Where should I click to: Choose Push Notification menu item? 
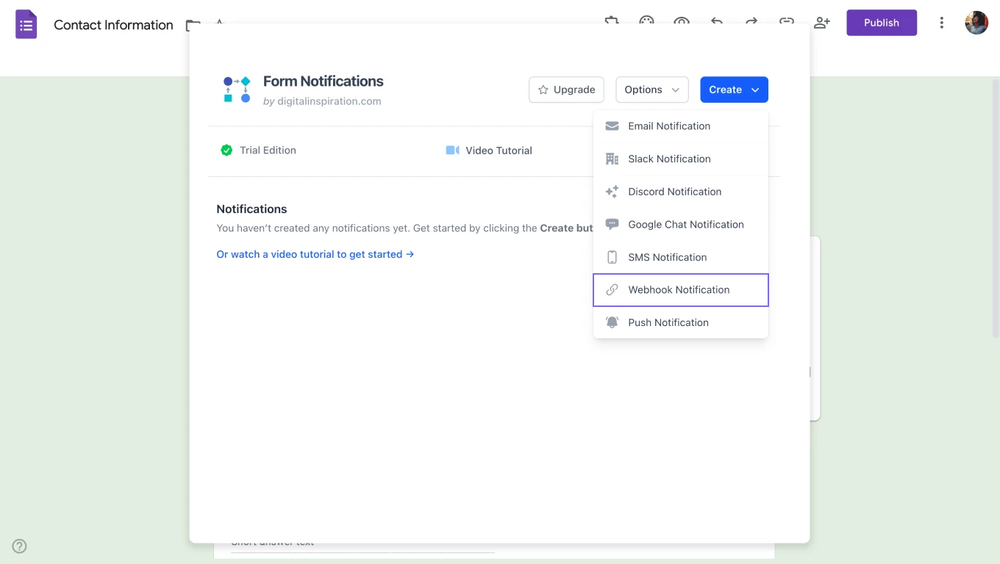point(680,322)
